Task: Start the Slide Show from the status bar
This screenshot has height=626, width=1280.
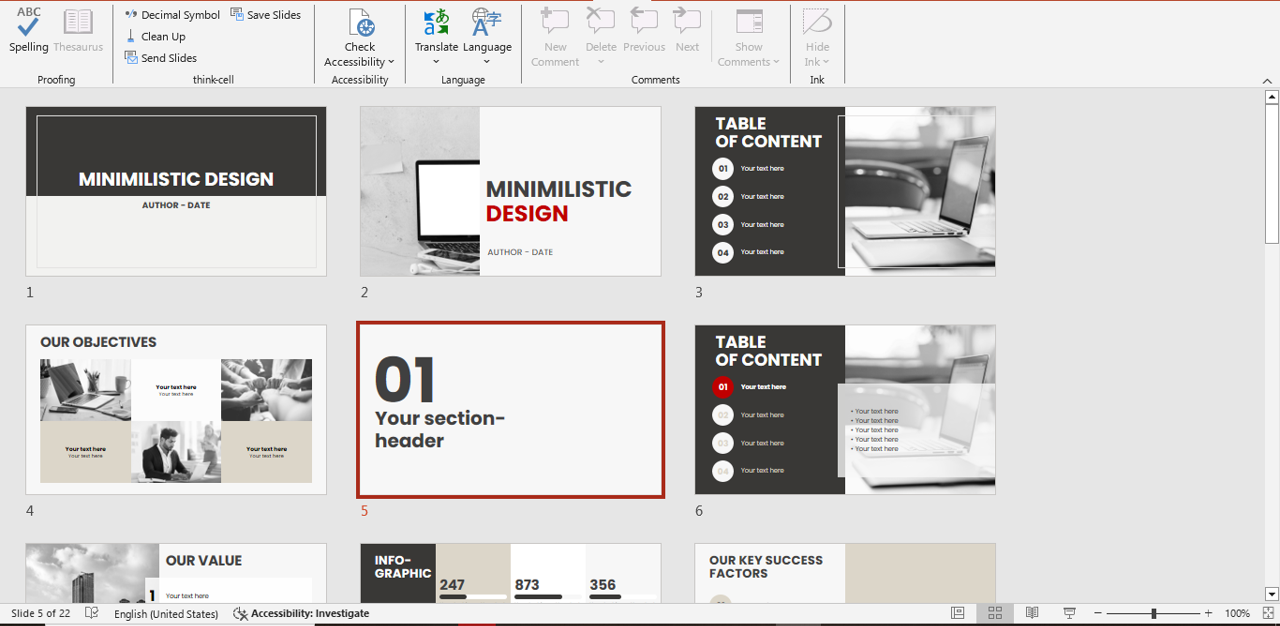Action: tap(1069, 613)
